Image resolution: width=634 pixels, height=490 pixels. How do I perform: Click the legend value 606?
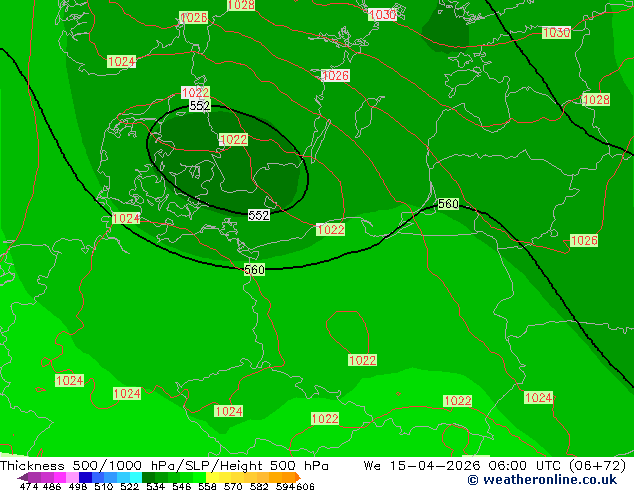305,486
